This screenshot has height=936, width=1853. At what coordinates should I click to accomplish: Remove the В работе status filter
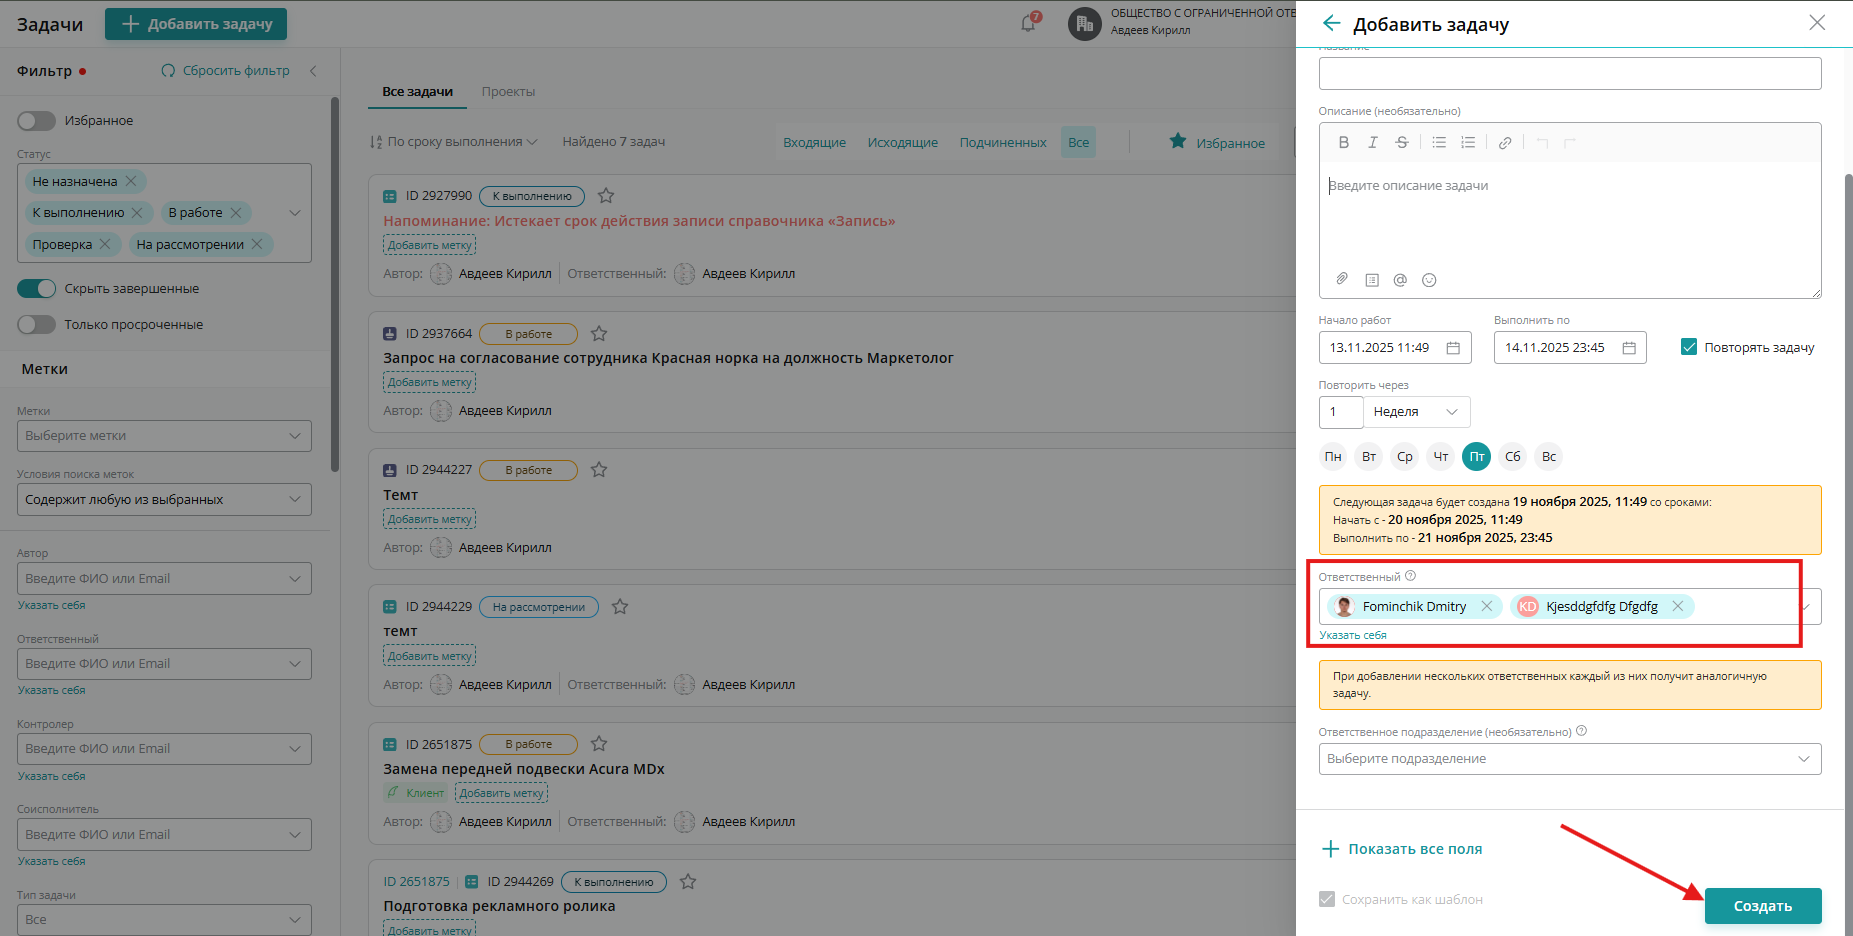pyautogui.click(x=236, y=213)
